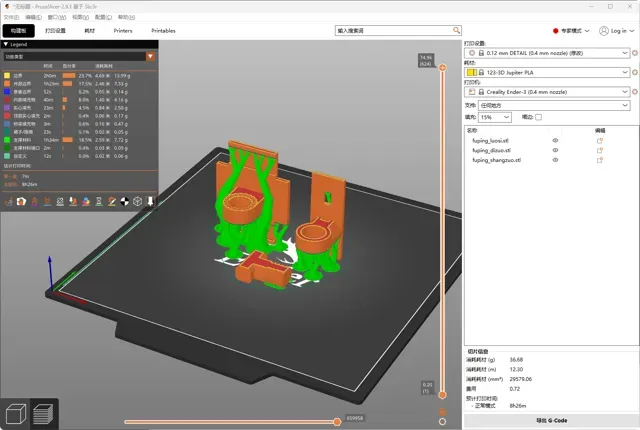Toggle tool marker down-arrow icon
This screenshot has height=430, width=640.
150,201
